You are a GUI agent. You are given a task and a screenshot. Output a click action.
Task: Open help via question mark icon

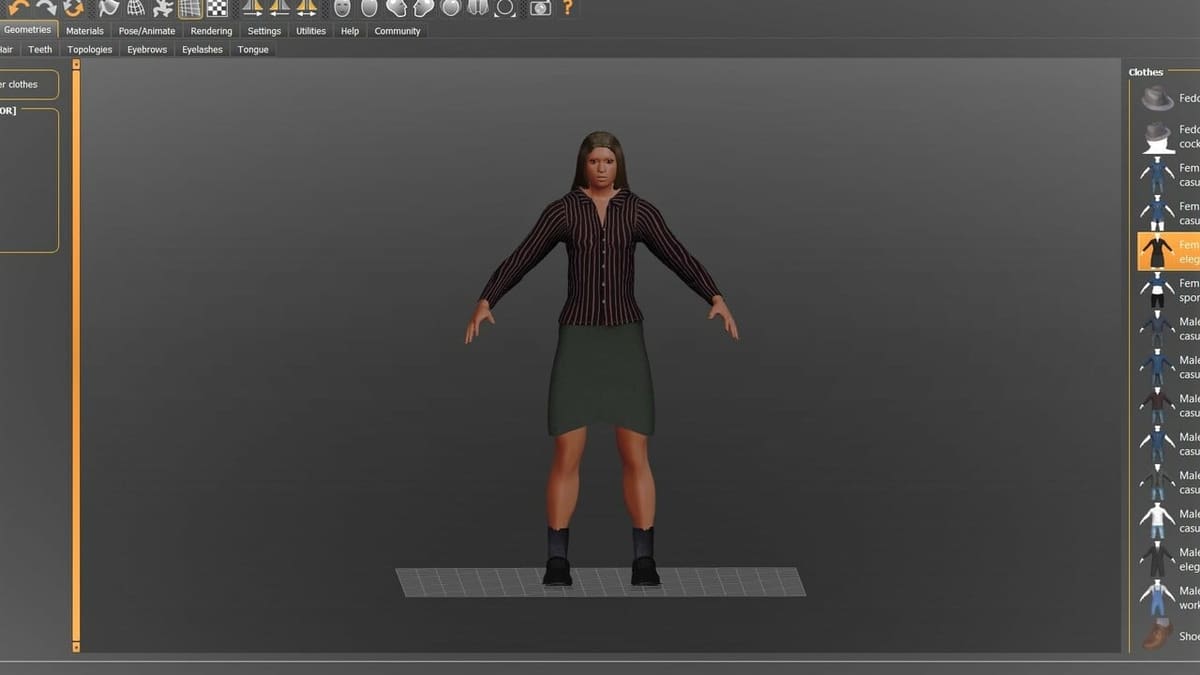[x=568, y=8]
